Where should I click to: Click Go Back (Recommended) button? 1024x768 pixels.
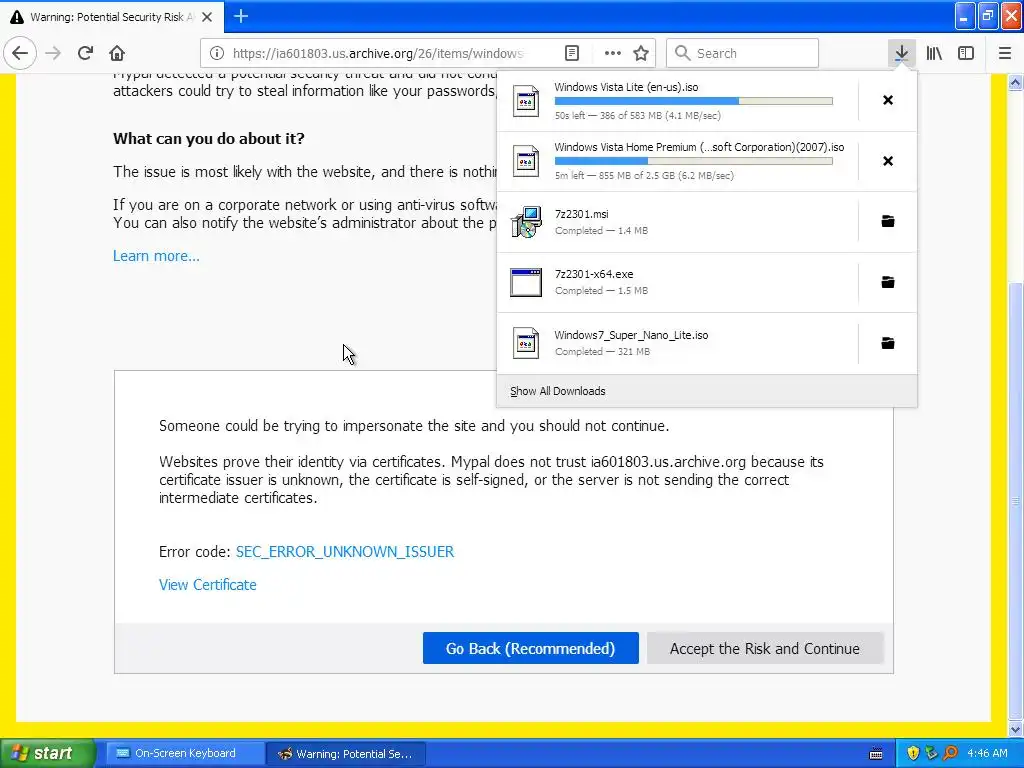[530, 648]
